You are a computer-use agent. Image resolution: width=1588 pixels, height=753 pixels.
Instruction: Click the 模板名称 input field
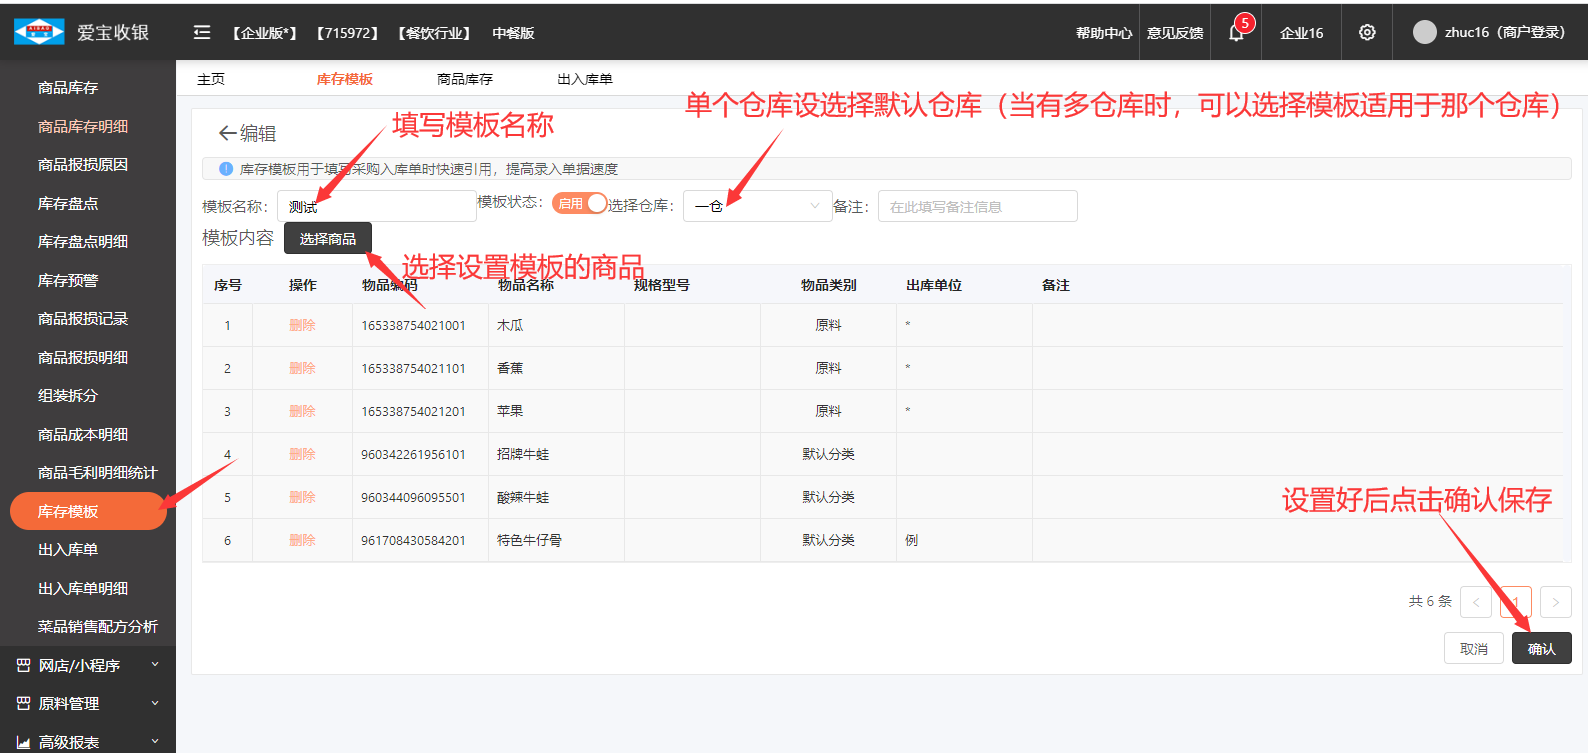tap(376, 206)
